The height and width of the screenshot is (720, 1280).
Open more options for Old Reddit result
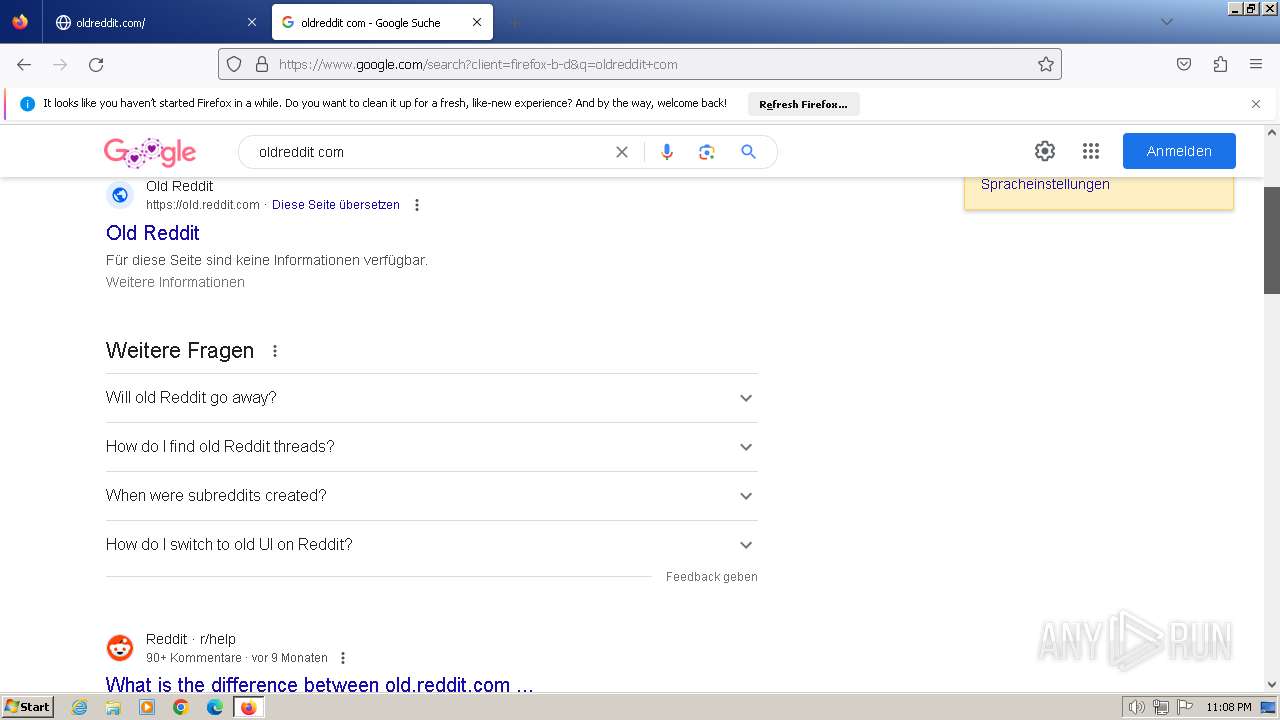(x=417, y=205)
